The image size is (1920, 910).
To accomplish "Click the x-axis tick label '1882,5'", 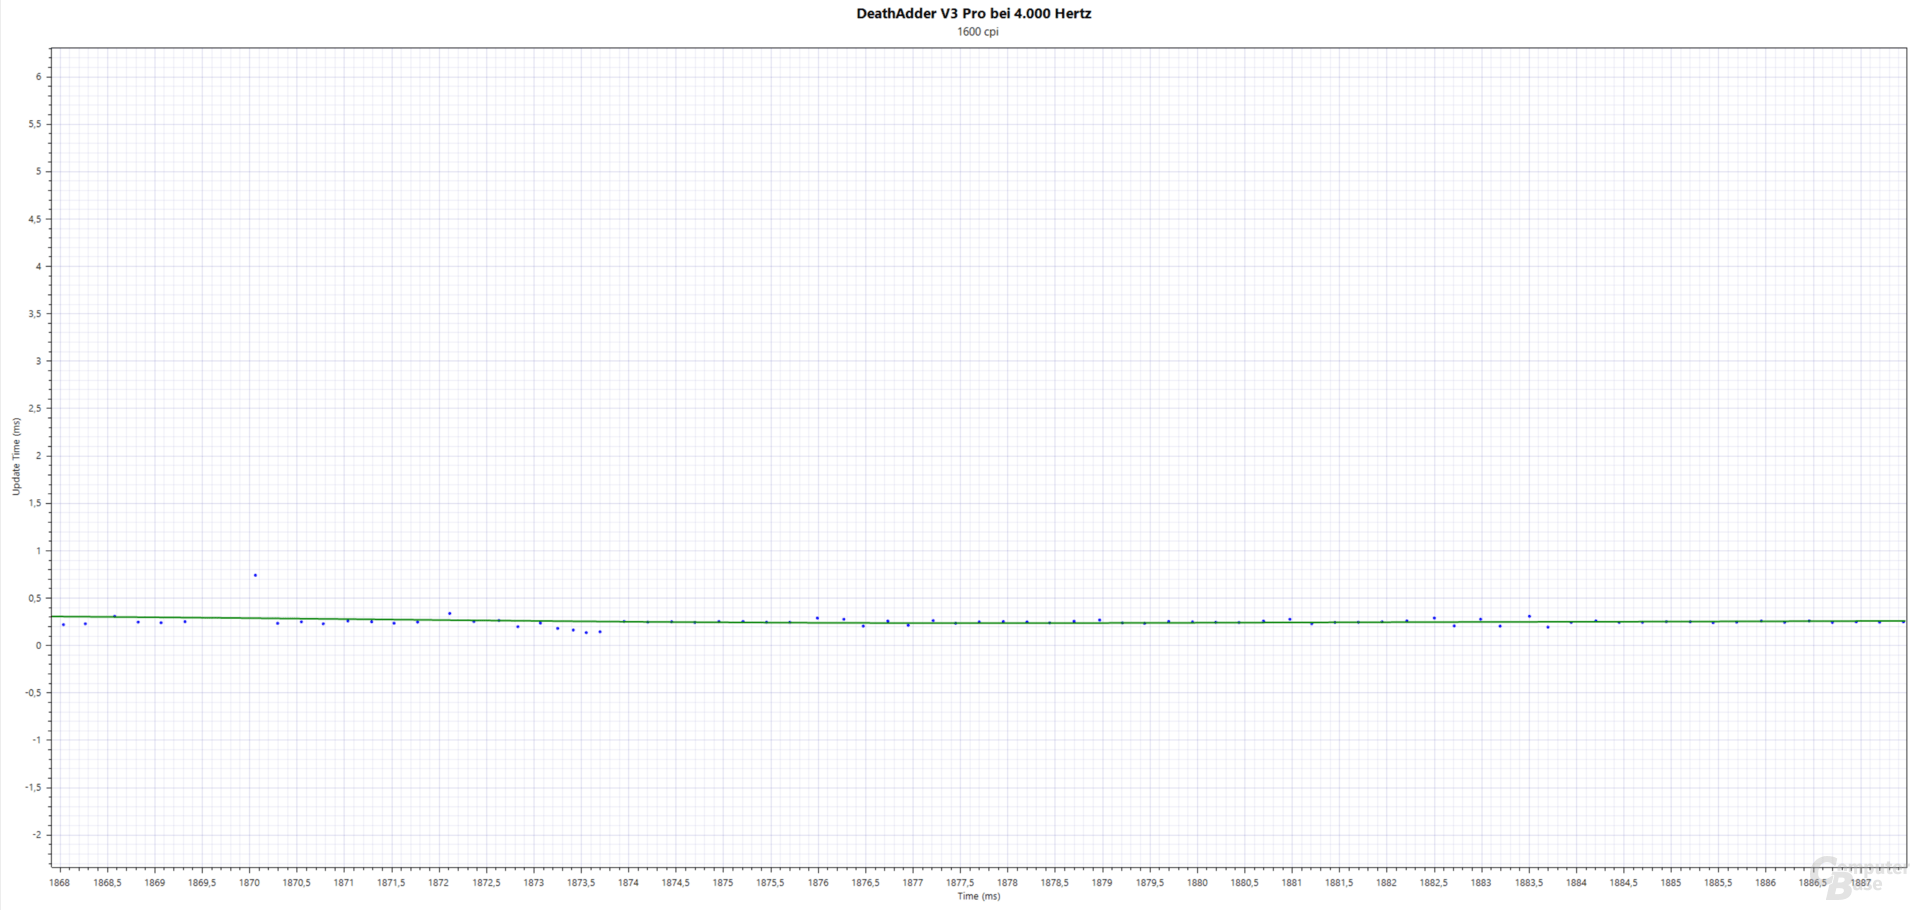I will [1433, 883].
